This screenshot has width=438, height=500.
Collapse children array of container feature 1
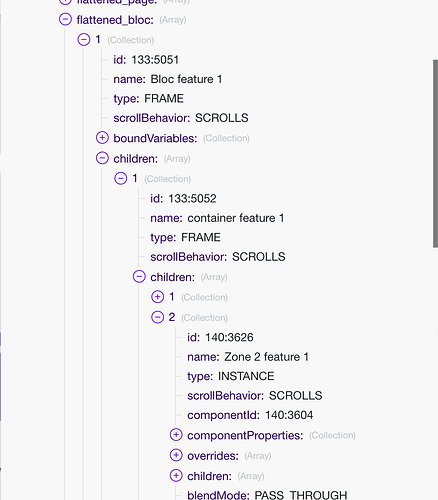coord(139,276)
